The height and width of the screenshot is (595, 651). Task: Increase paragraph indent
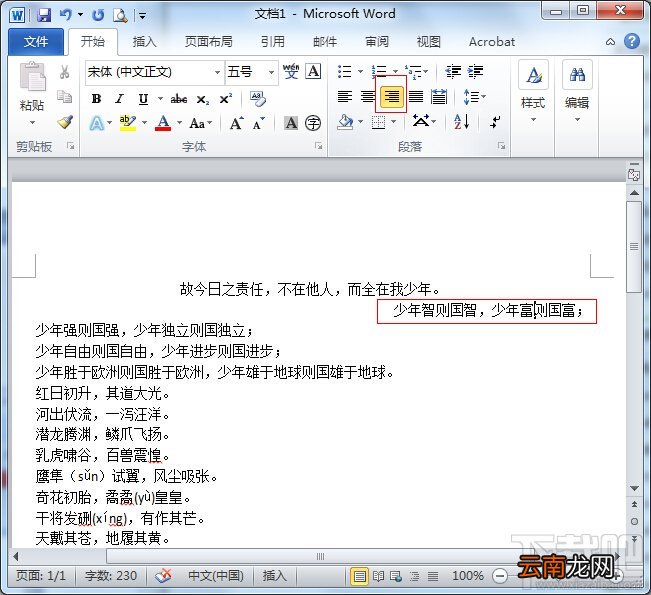tap(475, 71)
